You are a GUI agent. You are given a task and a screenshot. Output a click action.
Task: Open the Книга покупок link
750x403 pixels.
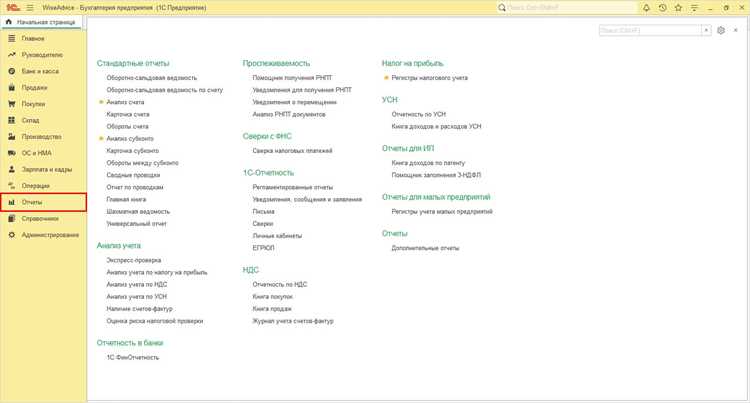click(273, 296)
